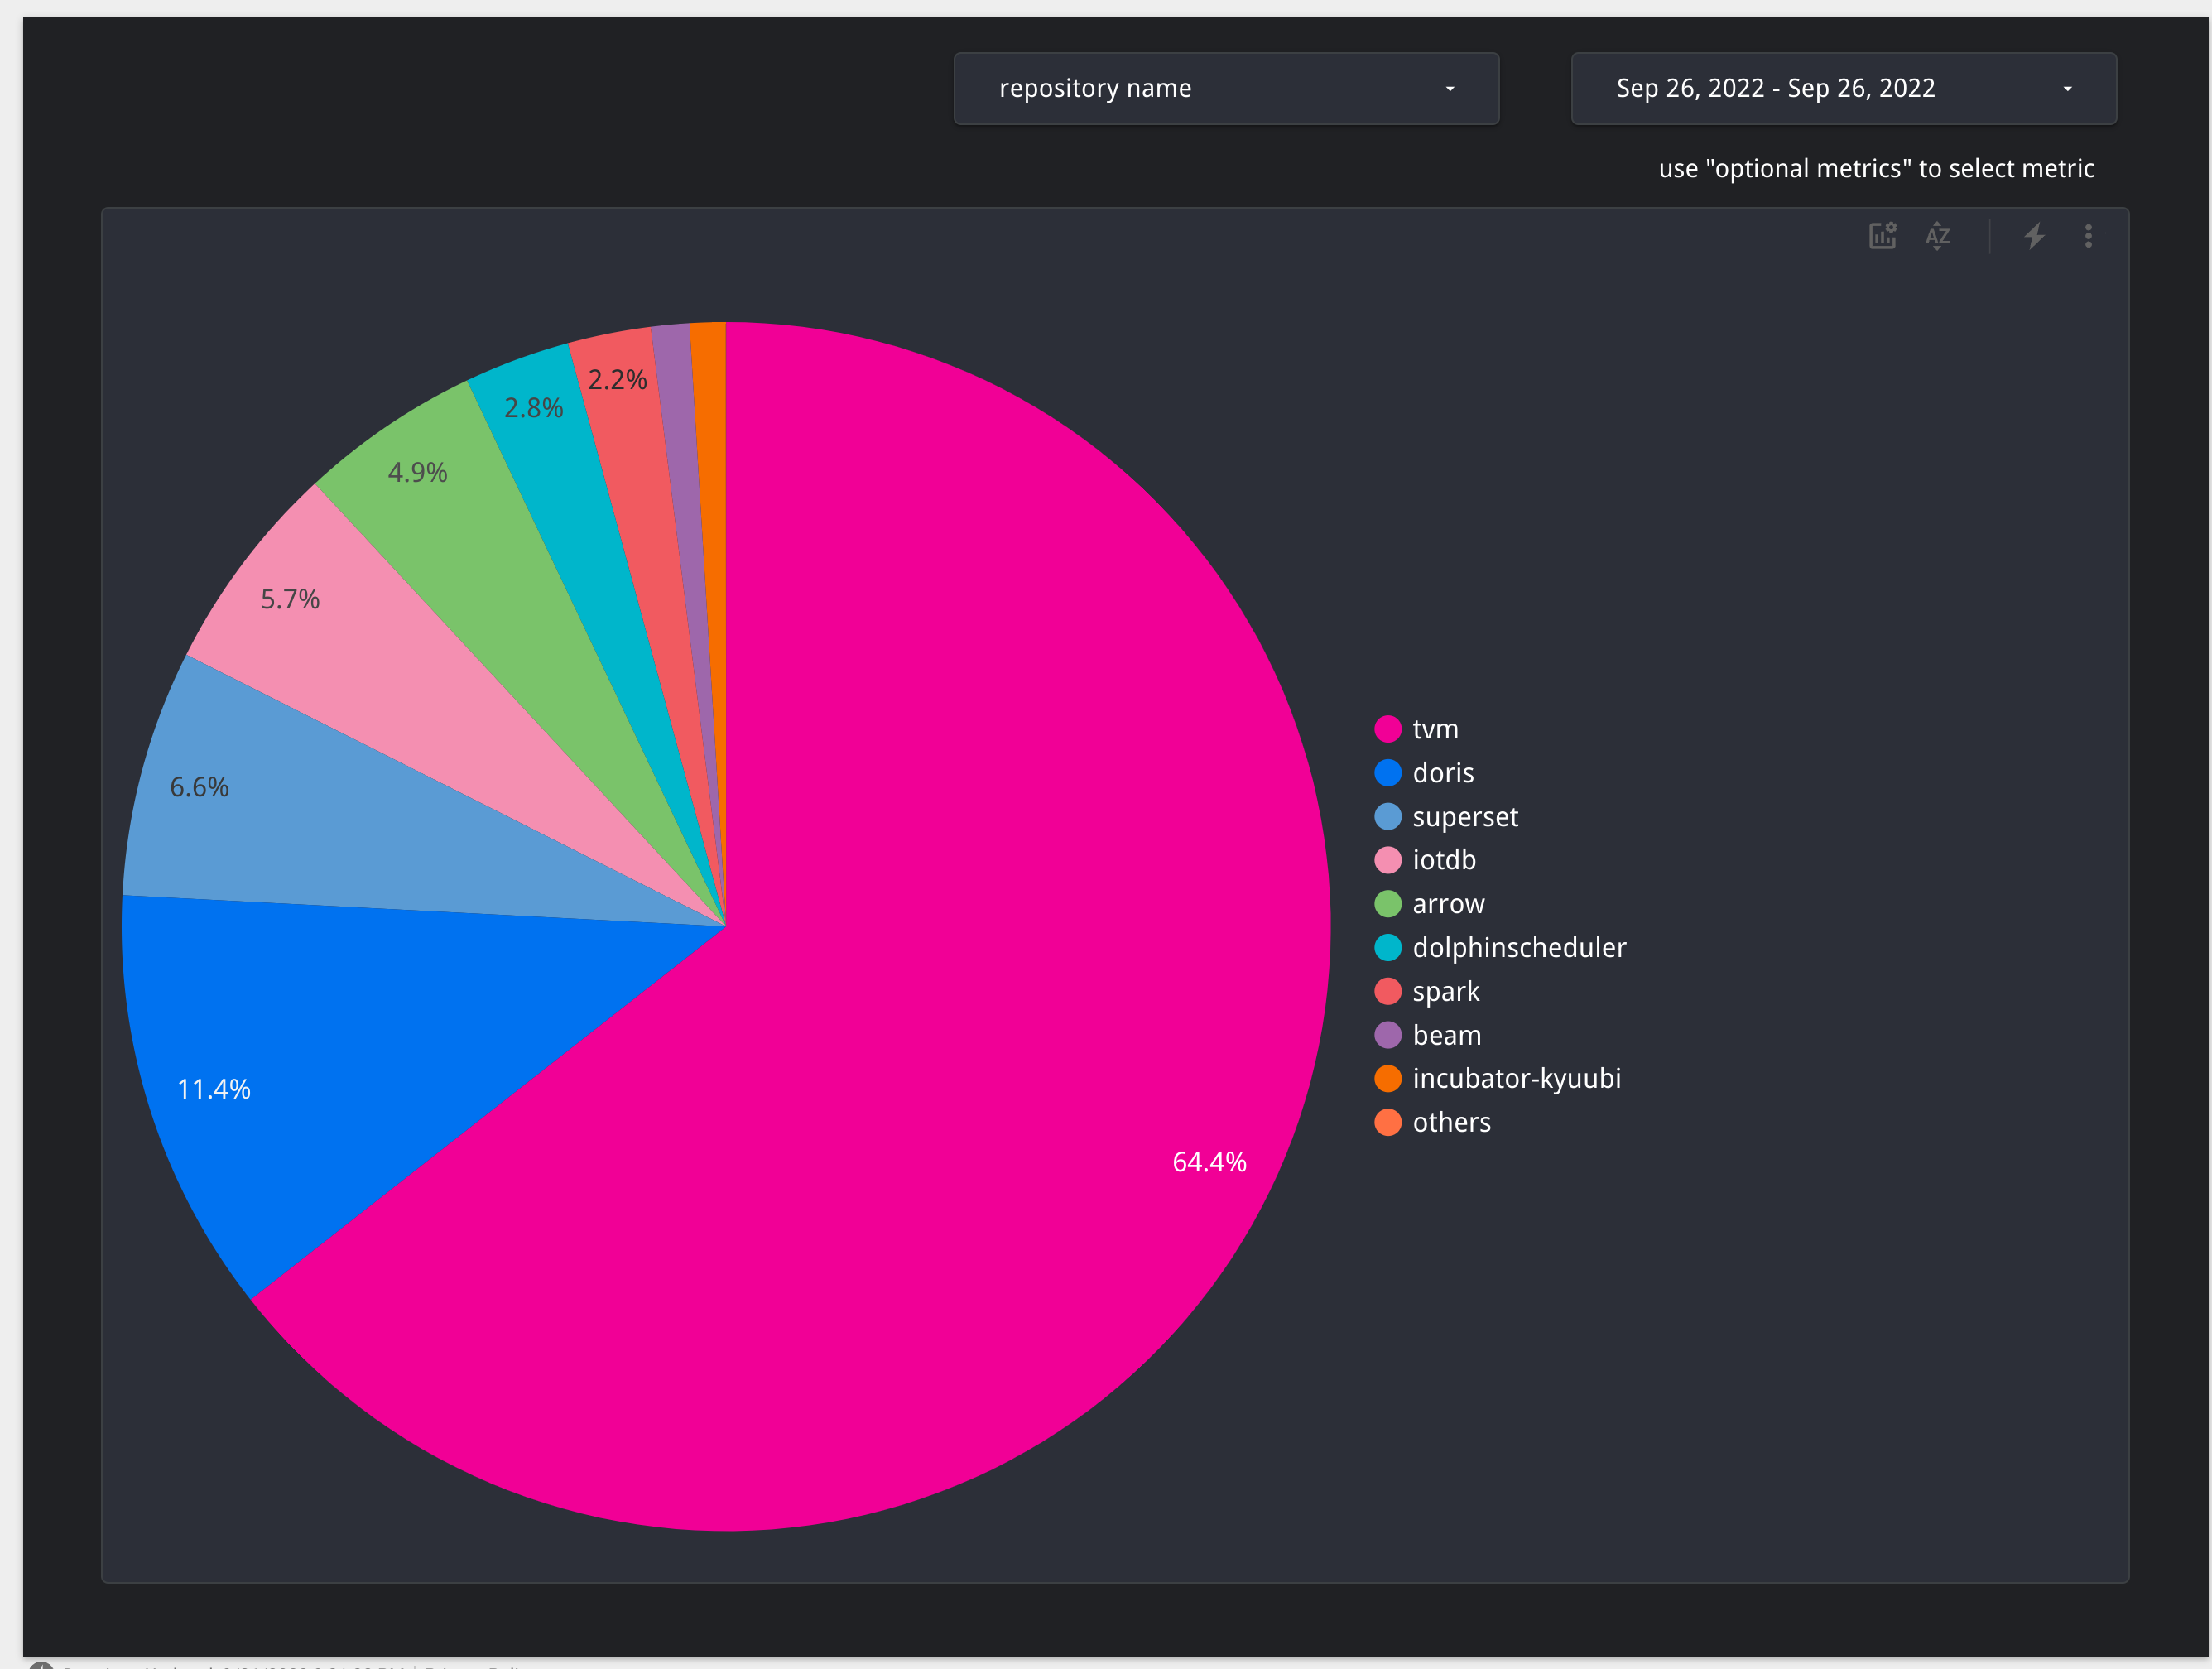Click the tvm legend color dot
Image resolution: width=2212 pixels, height=1669 pixels.
coord(1388,729)
